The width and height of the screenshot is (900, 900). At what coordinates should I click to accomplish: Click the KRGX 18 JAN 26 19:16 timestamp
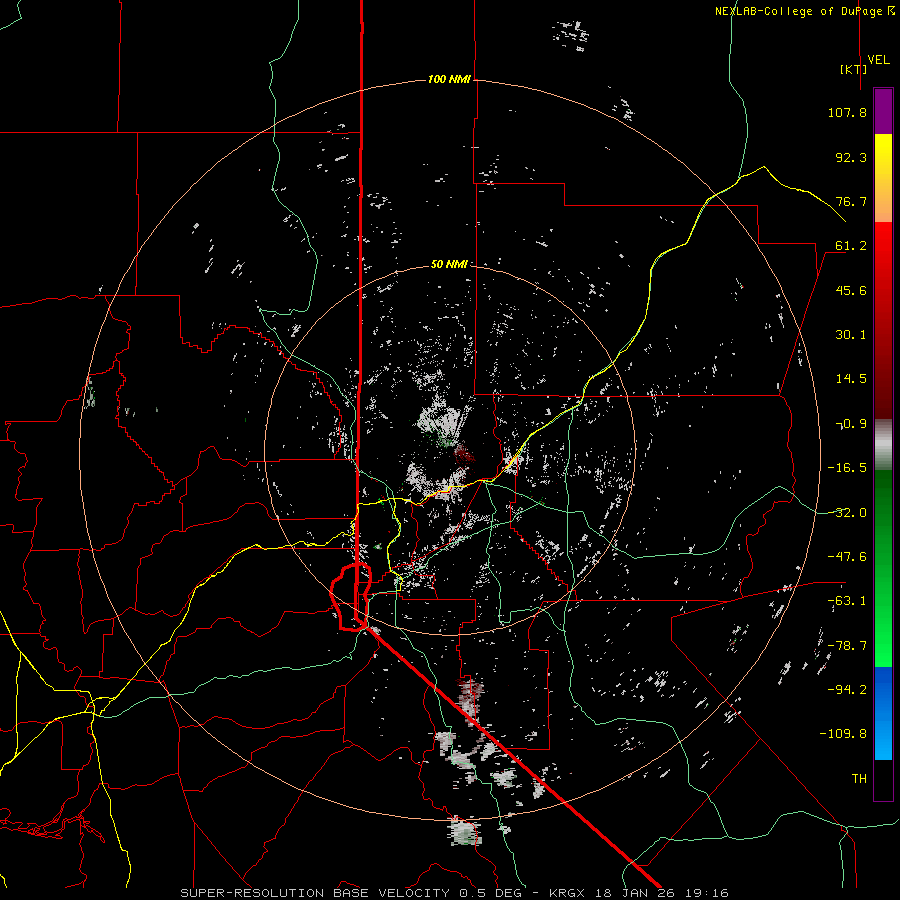(639, 893)
